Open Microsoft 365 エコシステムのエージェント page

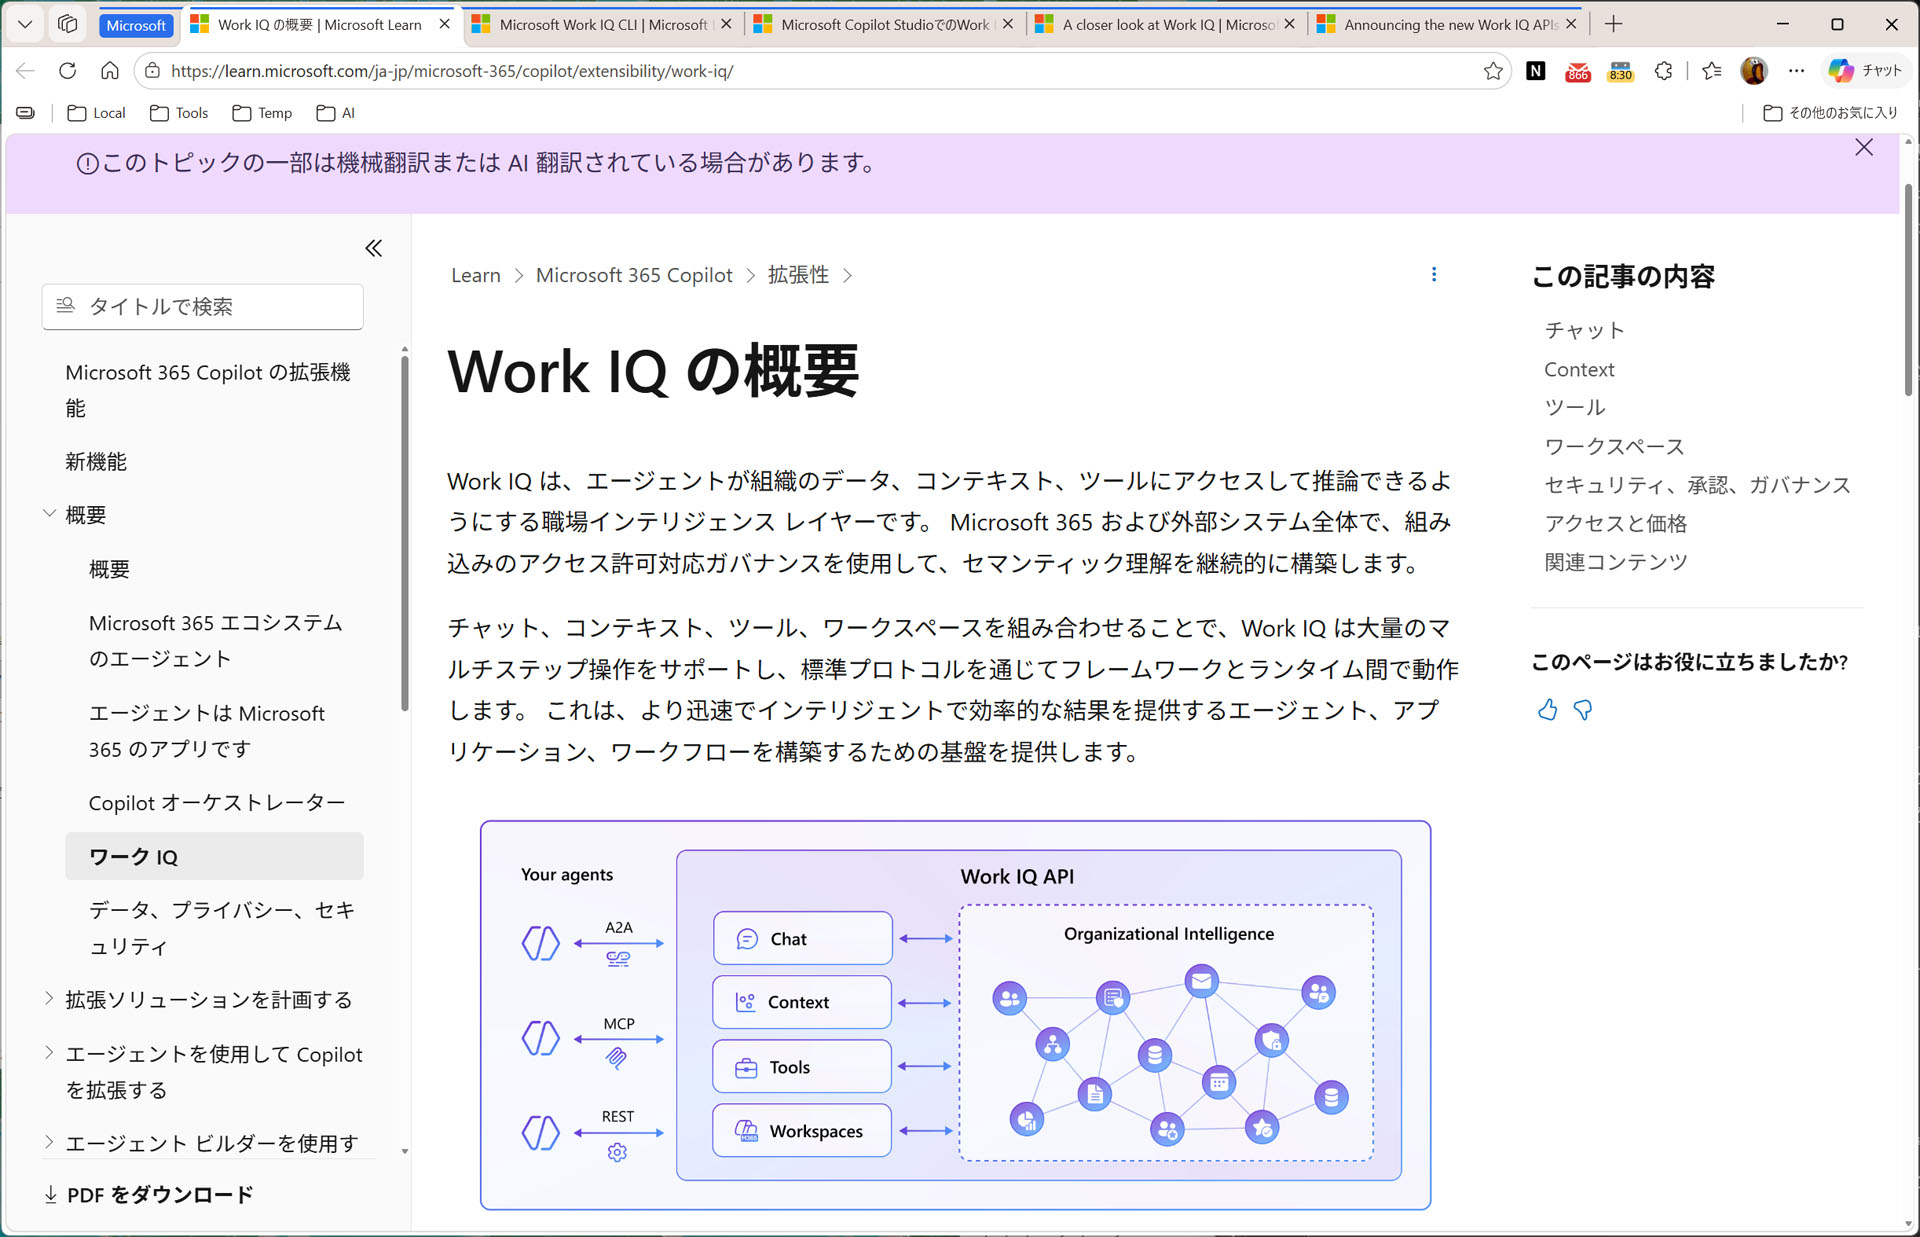[x=216, y=641]
